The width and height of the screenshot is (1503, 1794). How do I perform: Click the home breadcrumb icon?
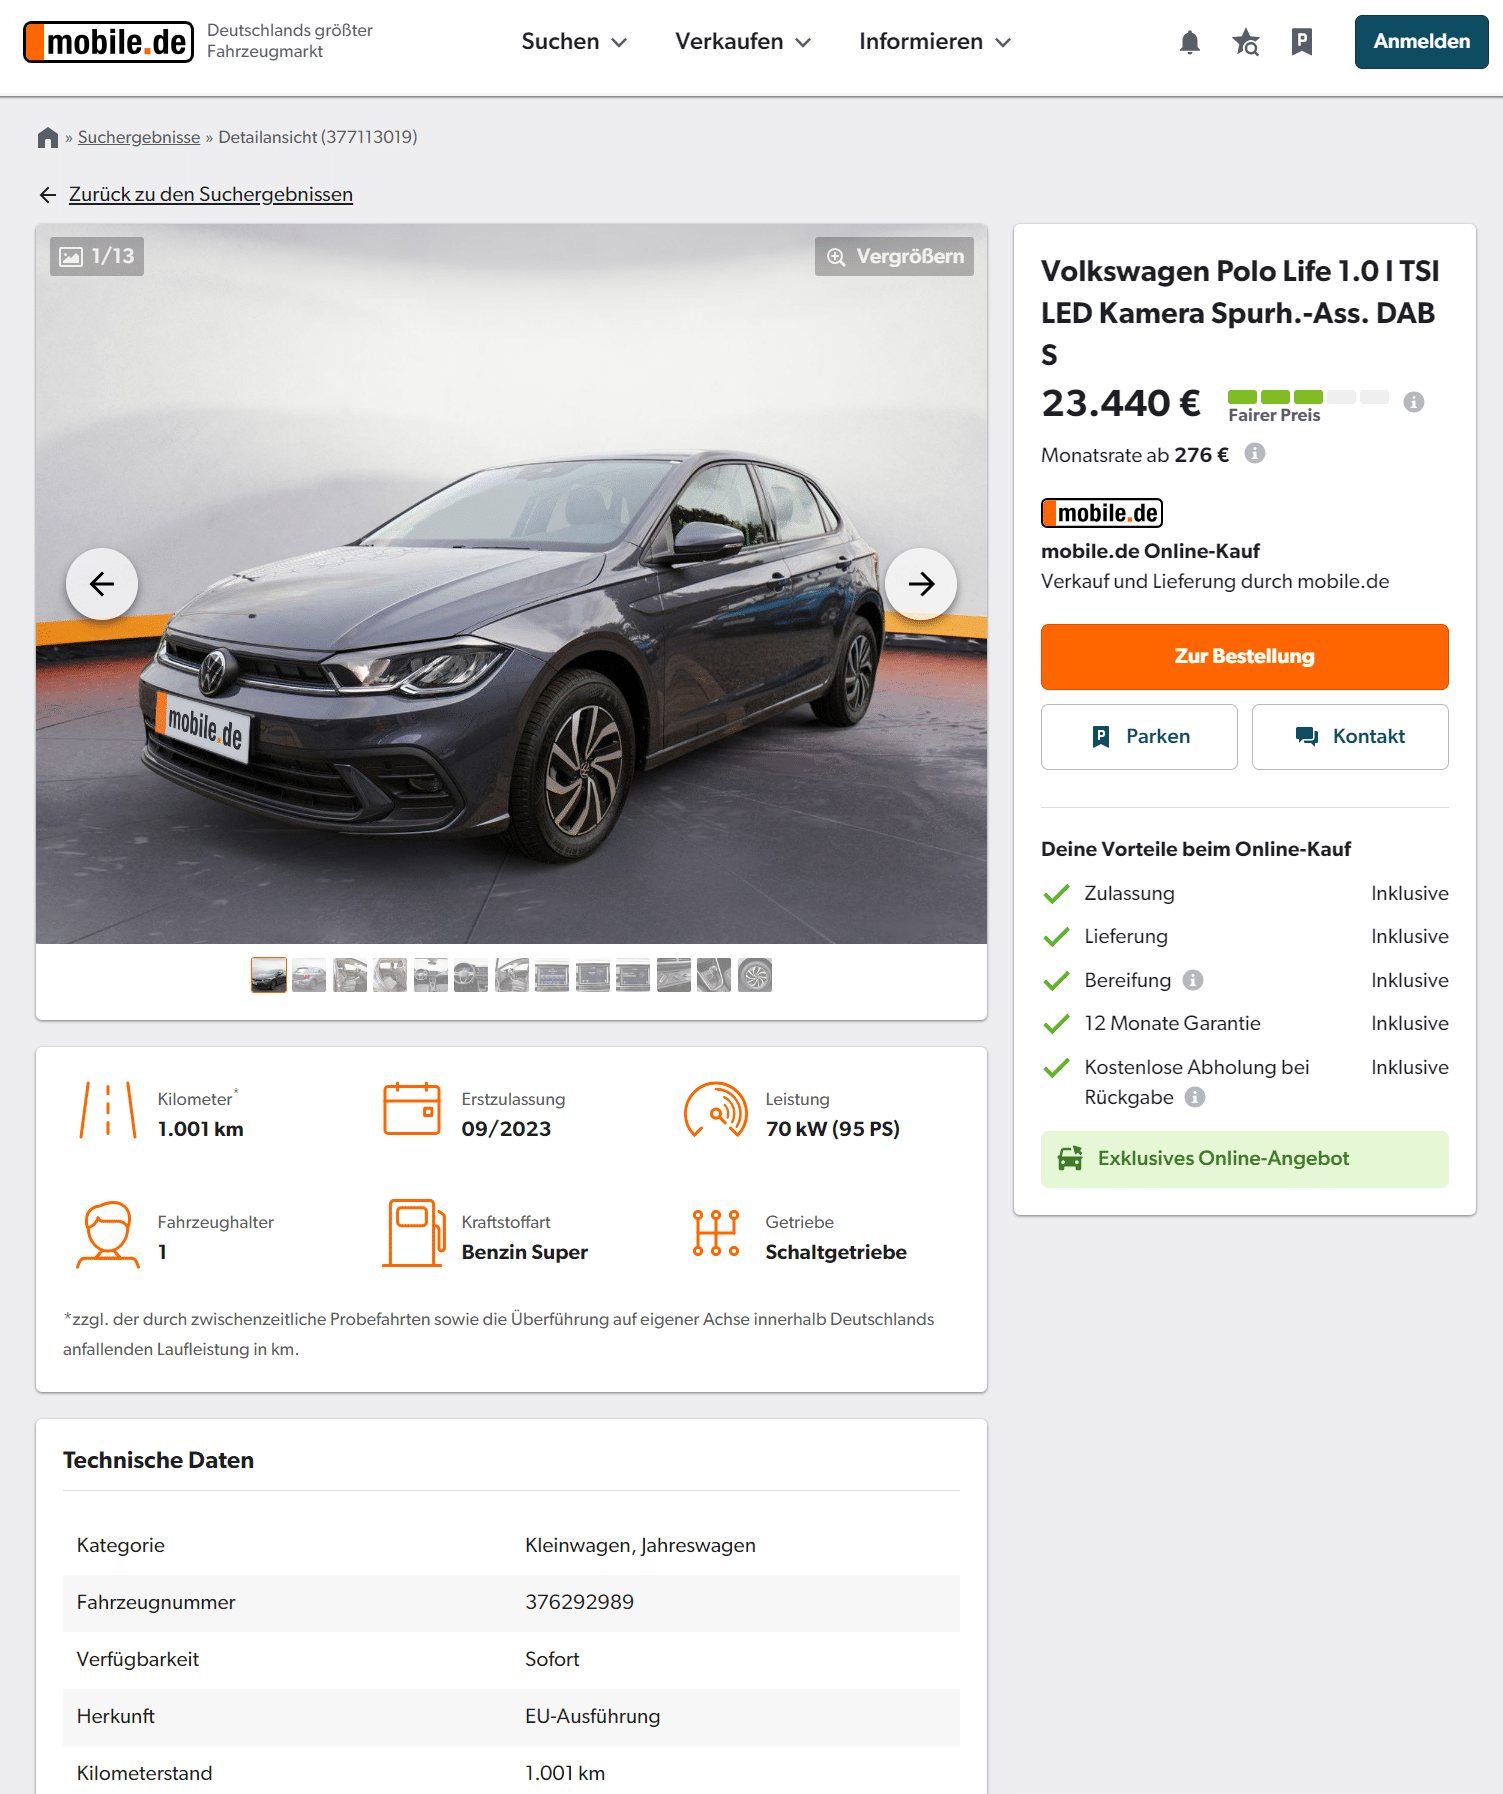(x=47, y=137)
